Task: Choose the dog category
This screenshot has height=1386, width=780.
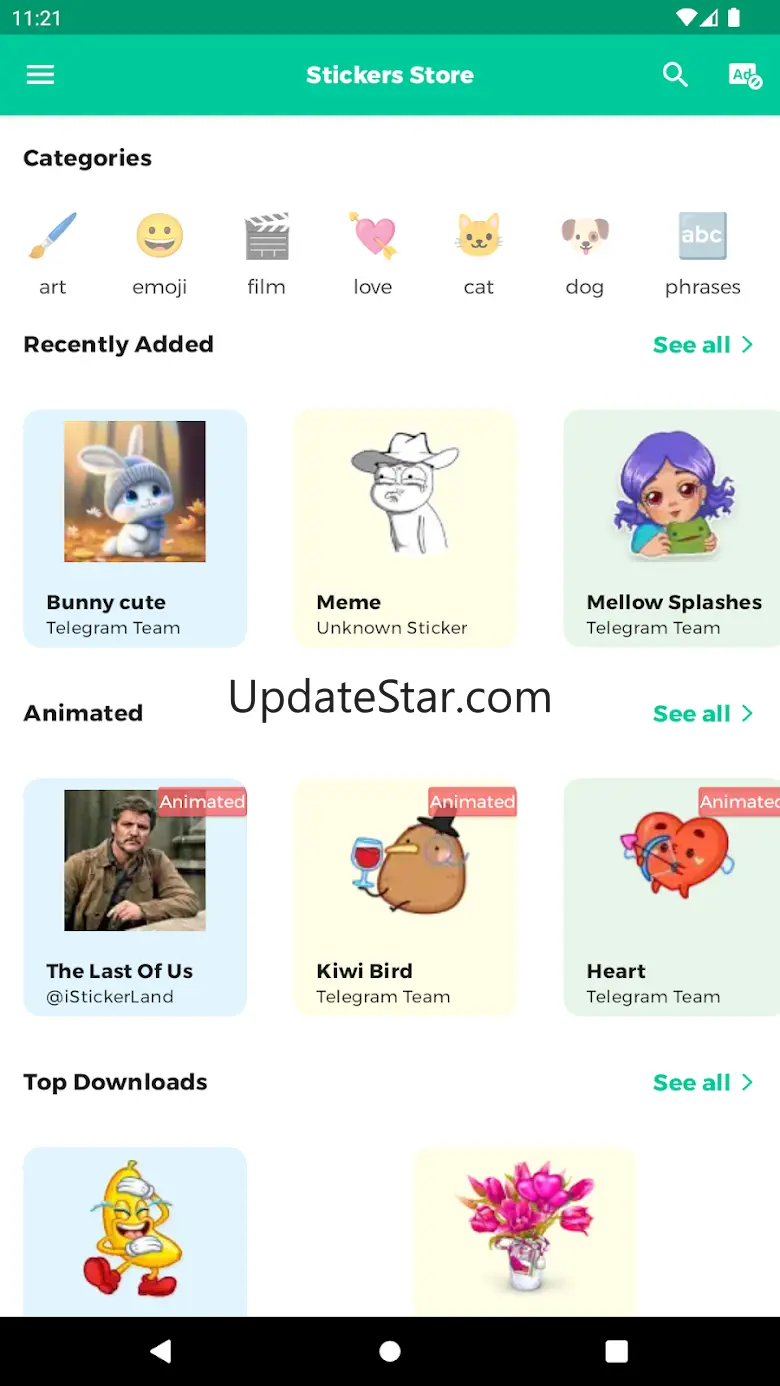Action: 585,254
